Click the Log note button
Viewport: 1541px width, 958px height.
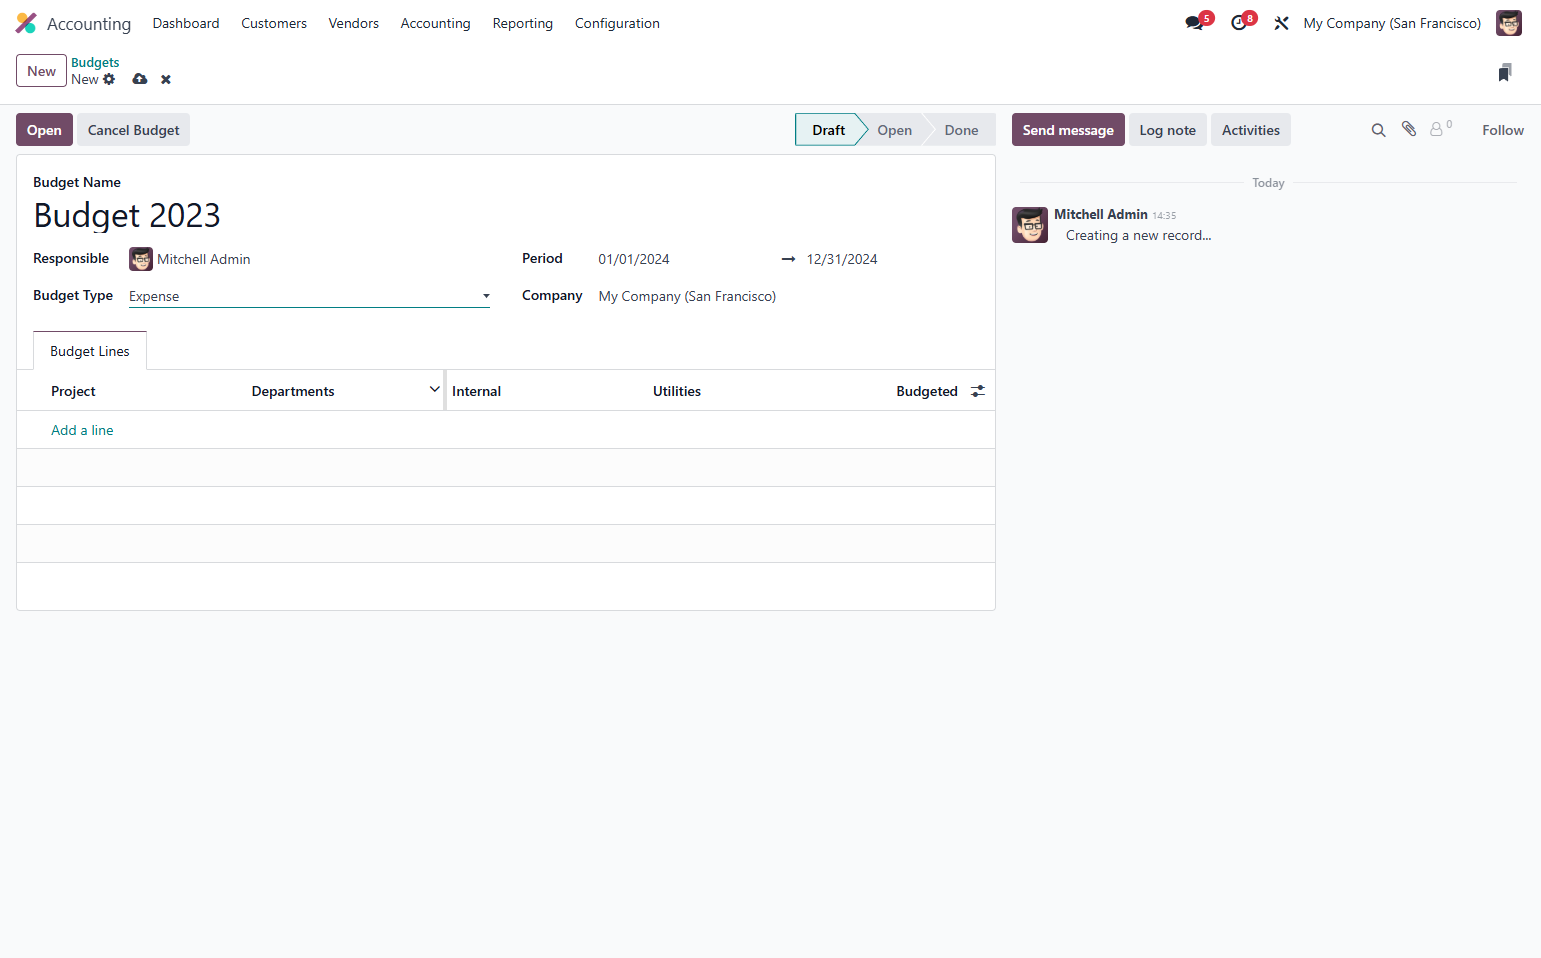coord(1168,130)
